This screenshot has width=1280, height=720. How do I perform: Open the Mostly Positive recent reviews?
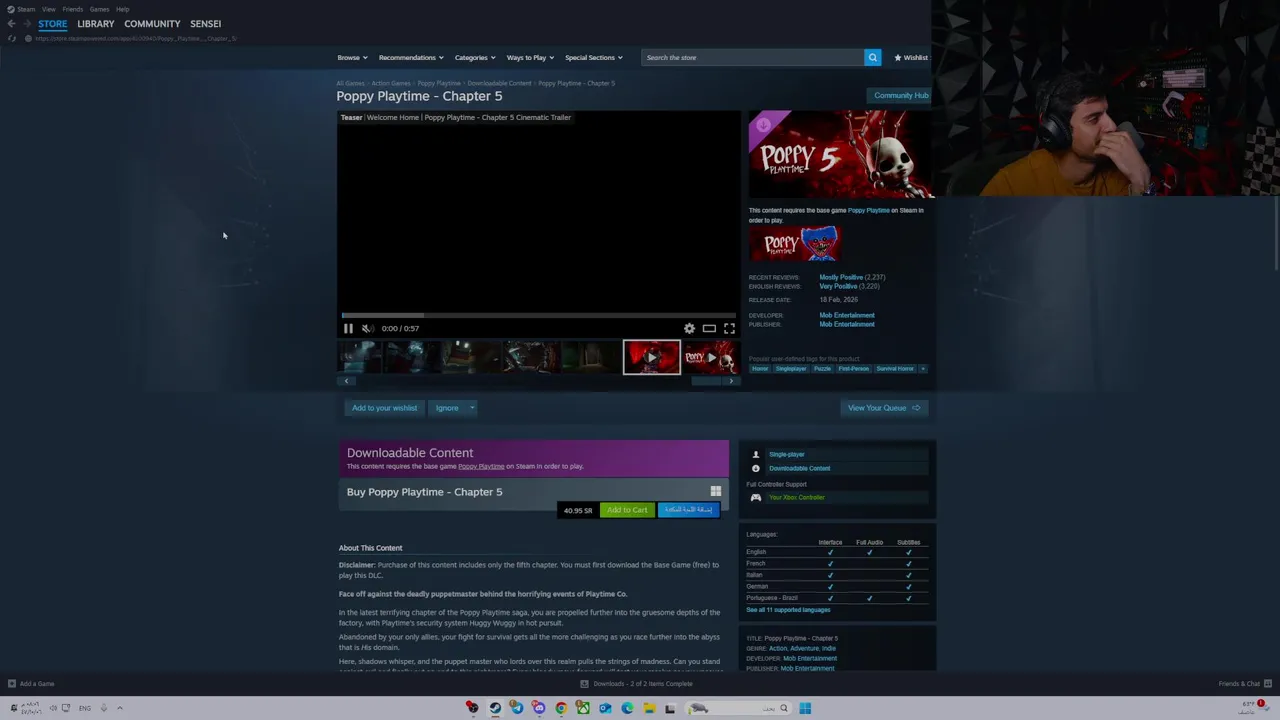841,277
